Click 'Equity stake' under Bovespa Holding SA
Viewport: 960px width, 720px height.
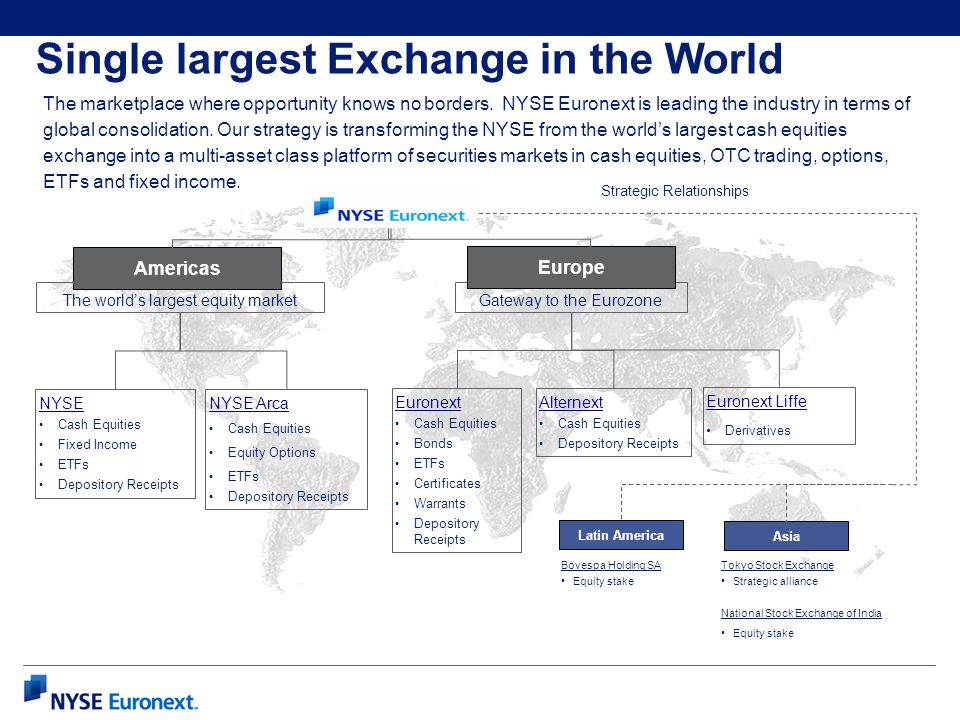[x=603, y=581]
